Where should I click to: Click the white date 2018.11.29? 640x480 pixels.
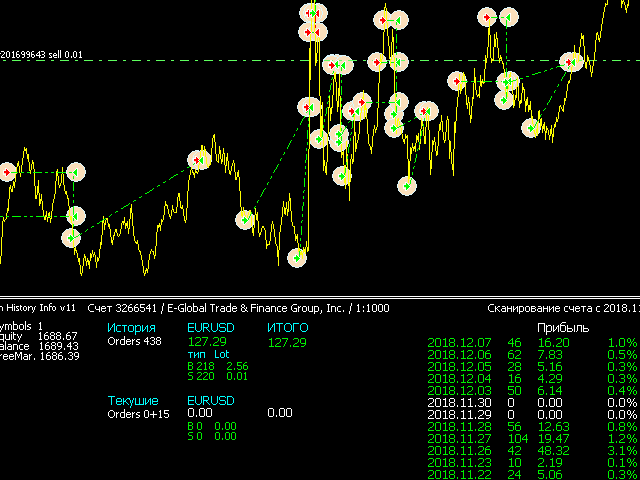tap(459, 414)
